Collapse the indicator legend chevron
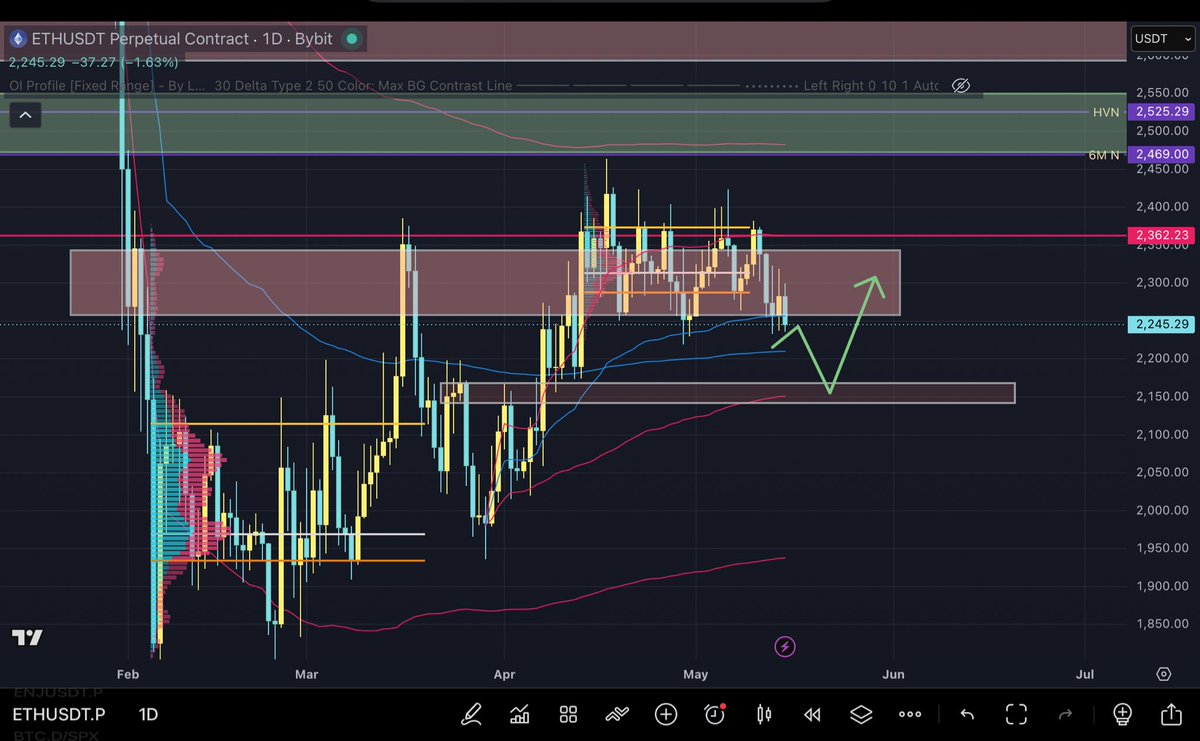1200x741 pixels. [25, 115]
